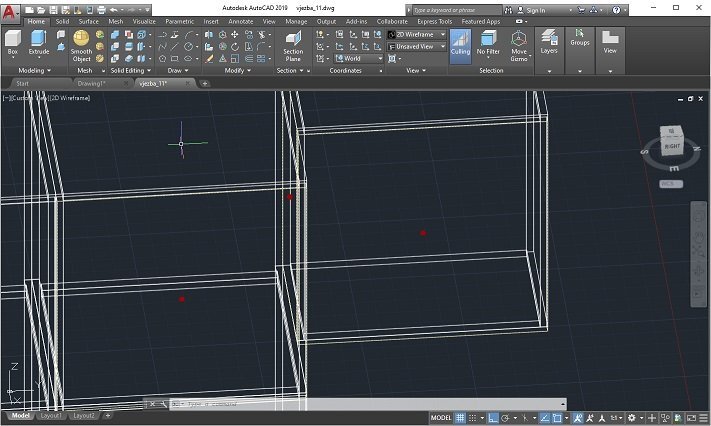Switch to Layout1 tab

(x=51, y=416)
